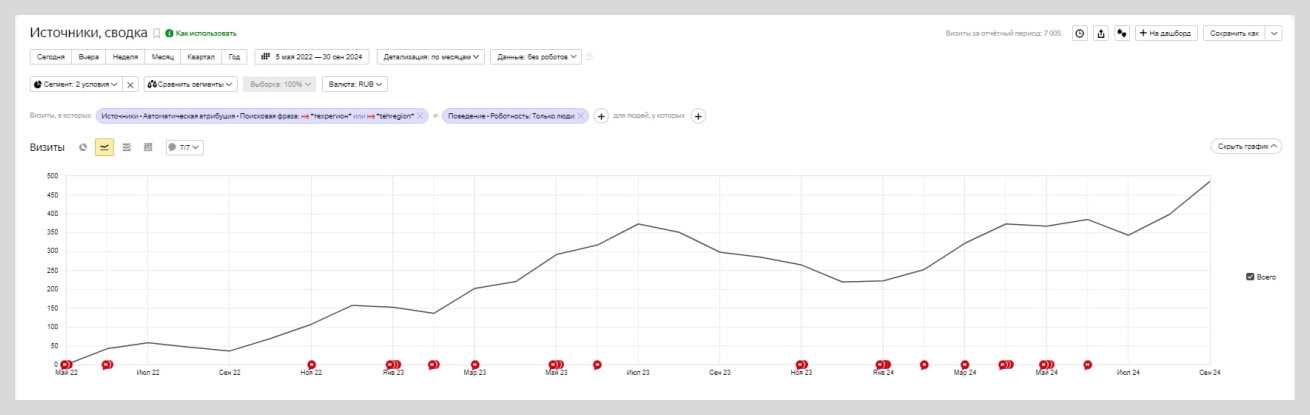The image size is (1310, 415).
Task: Click the export share icon
Action: (1101, 33)
